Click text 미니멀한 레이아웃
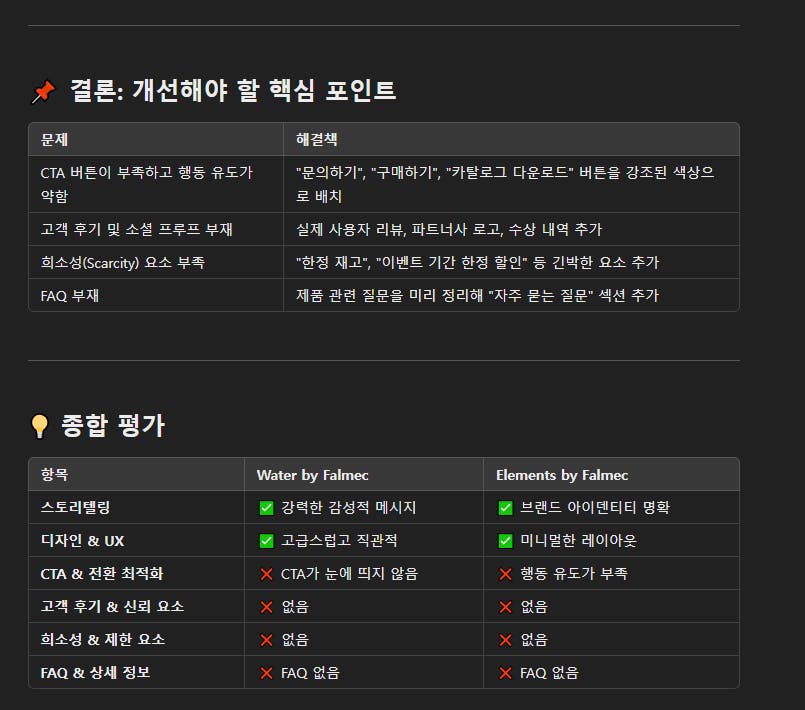This screenshot has width=805, height=710. click(x=579, y=541)
